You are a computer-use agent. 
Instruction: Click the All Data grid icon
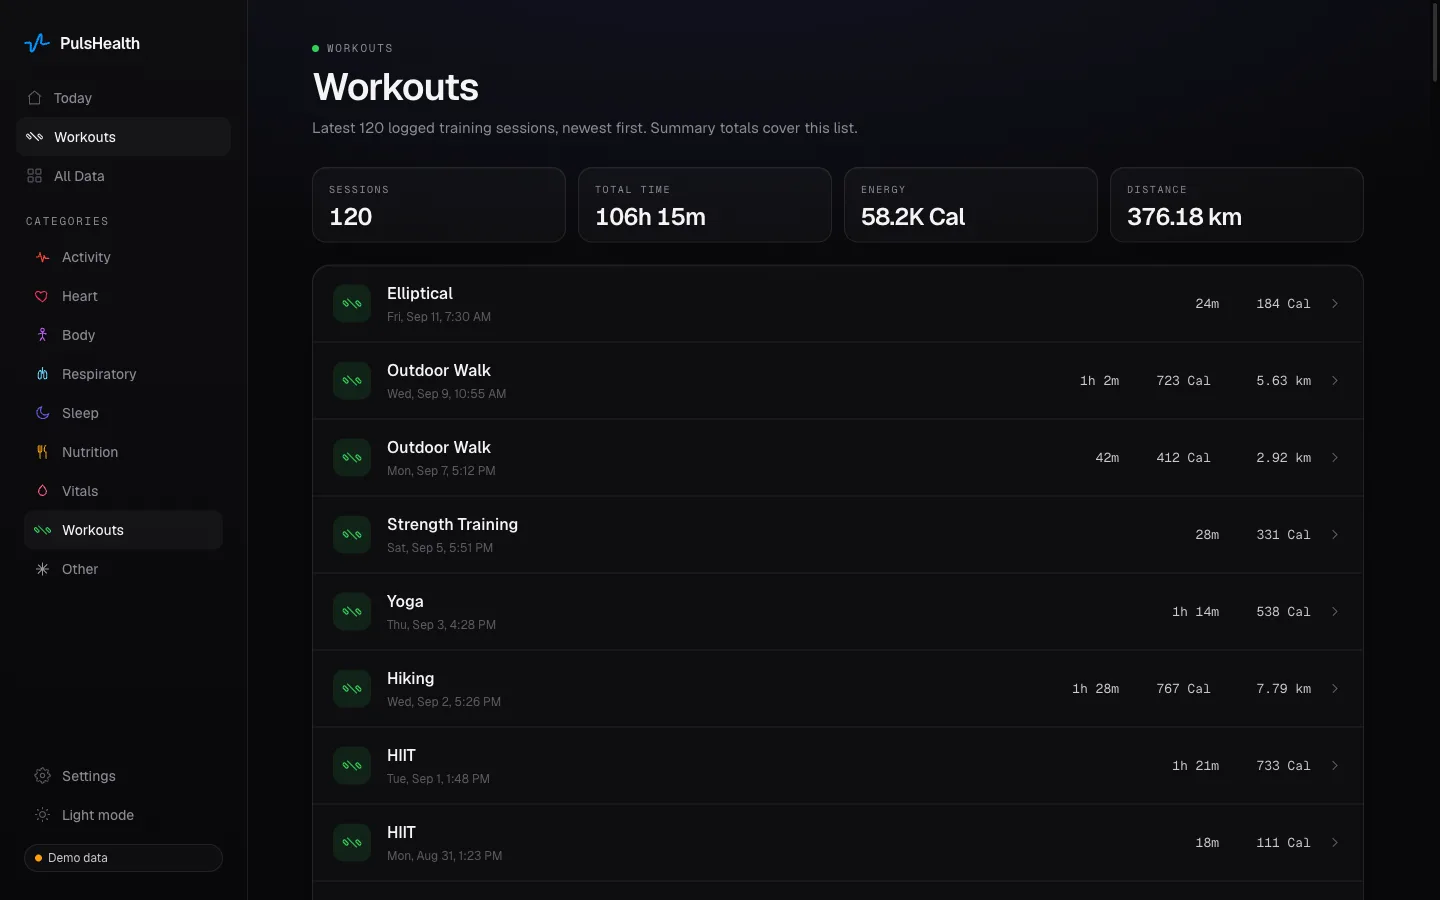pos(35,176)
